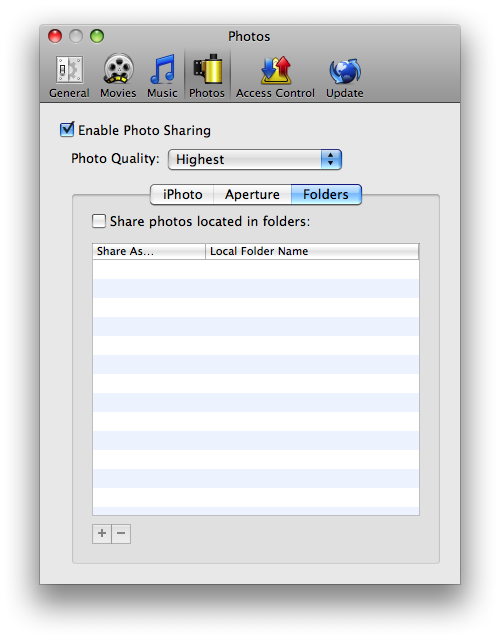The height and width of the screenshot is (639, 500).
Task: Disable the Enable Photo Sharing checkbox
Action: (x=67, y=130)
